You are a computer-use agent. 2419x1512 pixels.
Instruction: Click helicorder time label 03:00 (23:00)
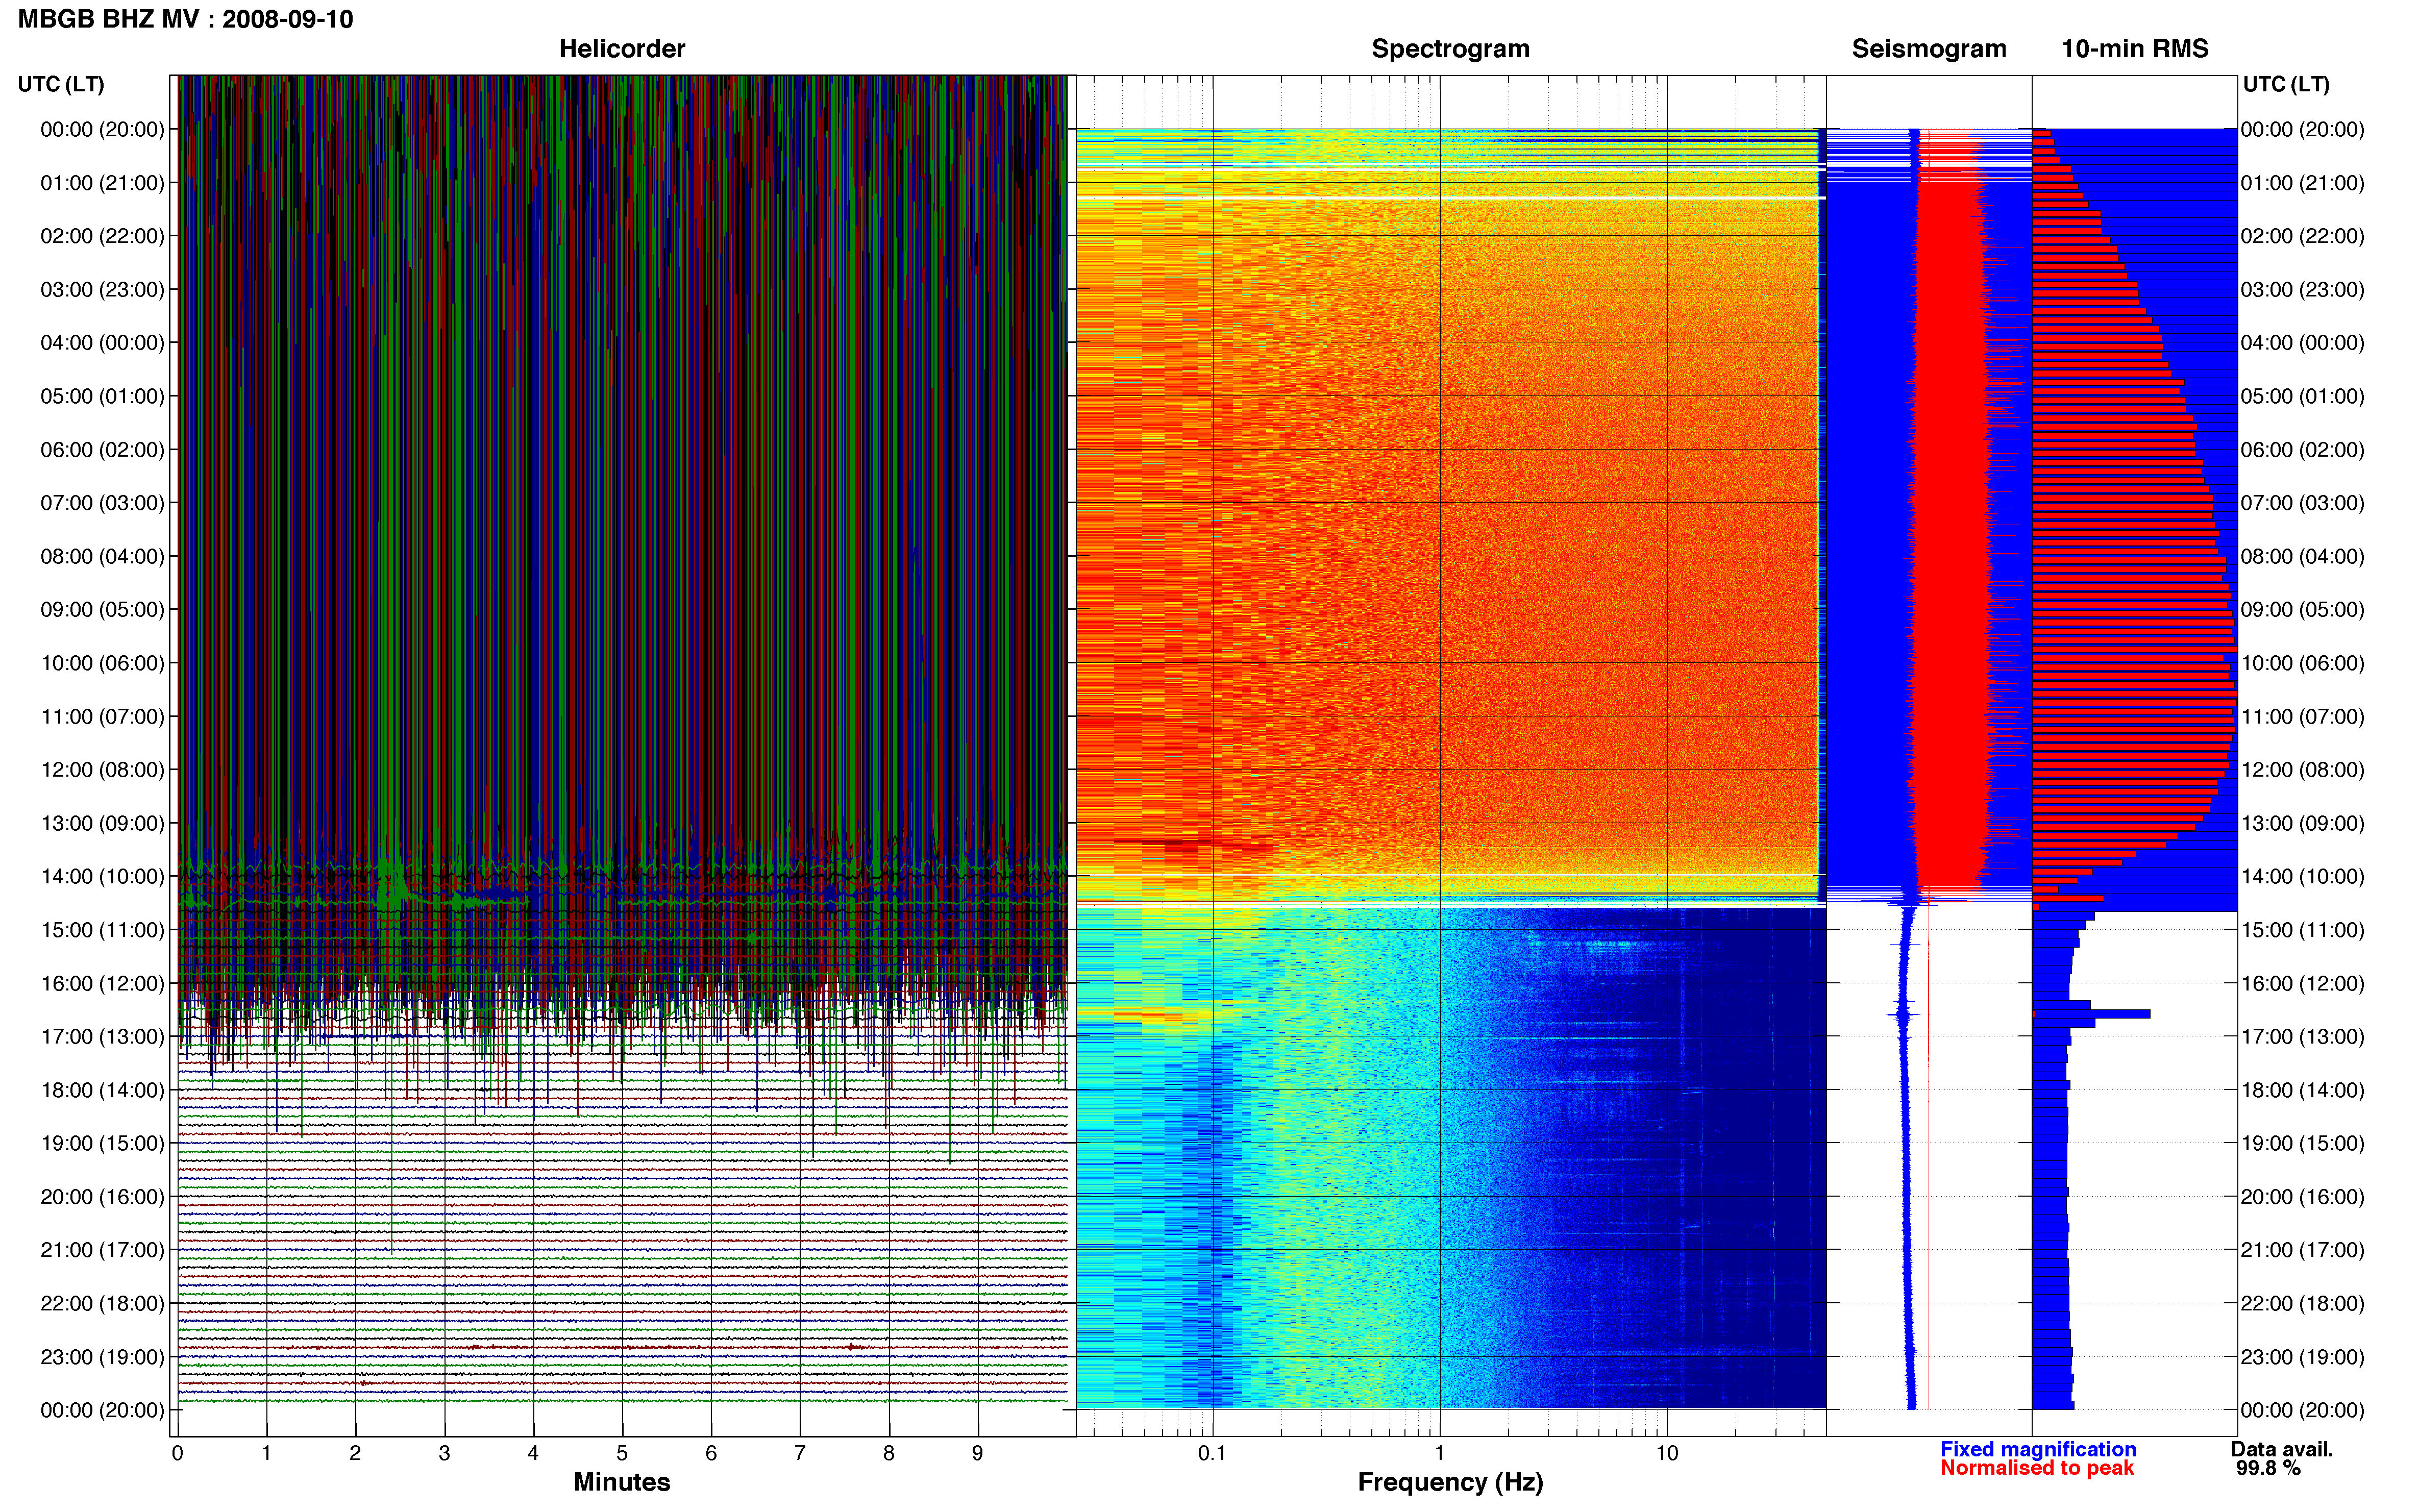pos(102,290)
